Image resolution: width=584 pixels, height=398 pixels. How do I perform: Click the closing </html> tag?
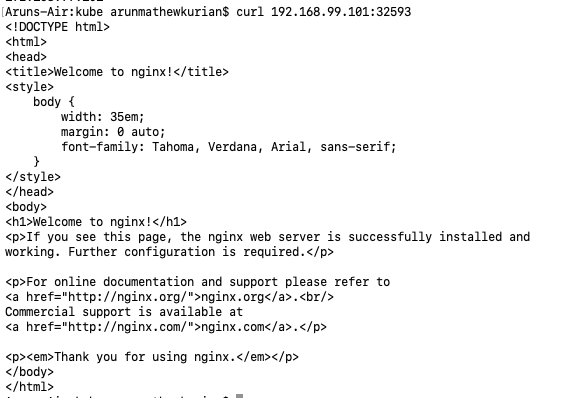[x=29, y=386]
